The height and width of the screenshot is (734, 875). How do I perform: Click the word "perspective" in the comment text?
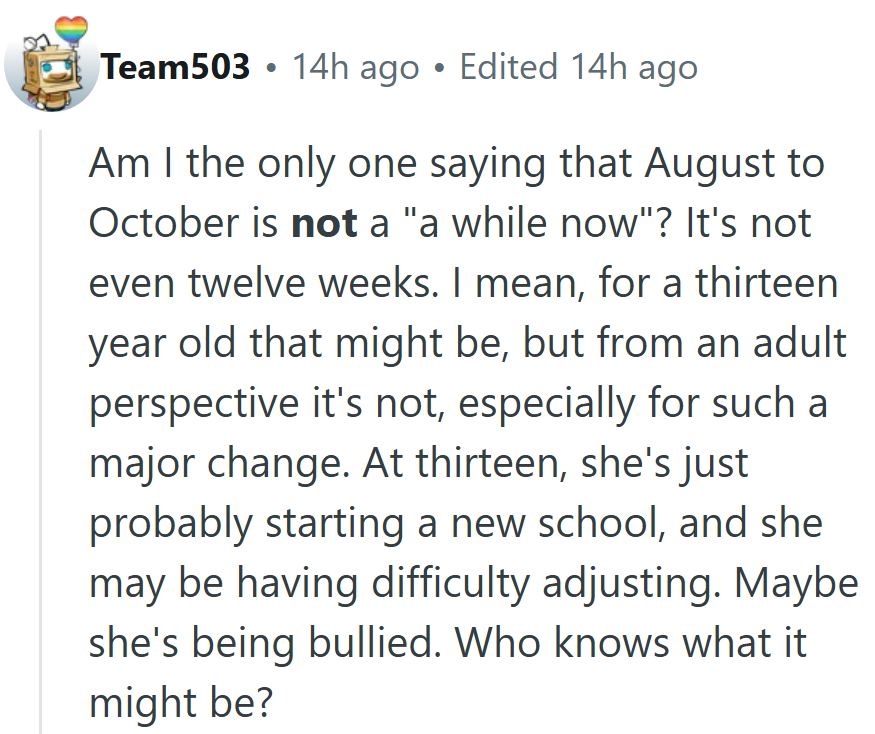(x=194, y=404)
